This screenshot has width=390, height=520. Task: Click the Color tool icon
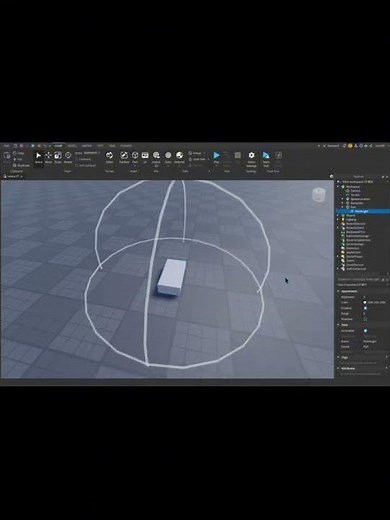168,155
